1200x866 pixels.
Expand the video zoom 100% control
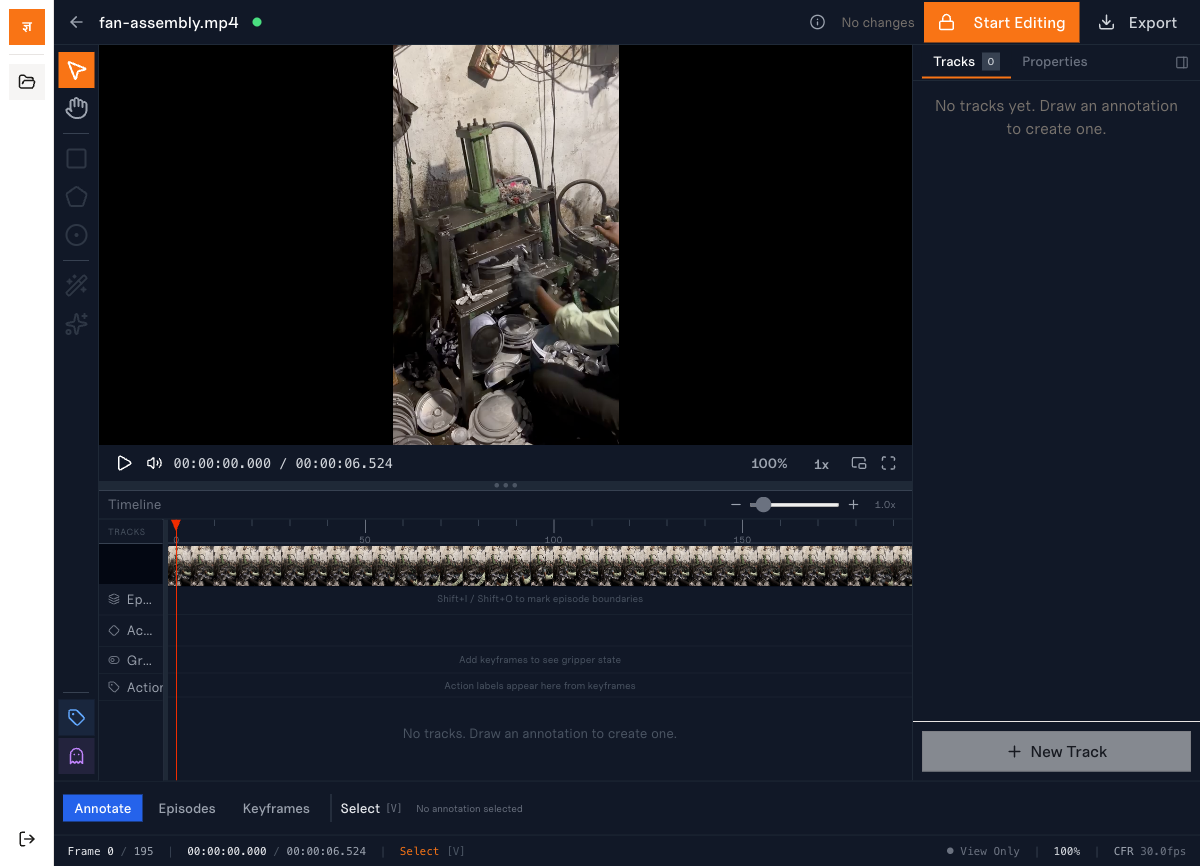[769, 463]
